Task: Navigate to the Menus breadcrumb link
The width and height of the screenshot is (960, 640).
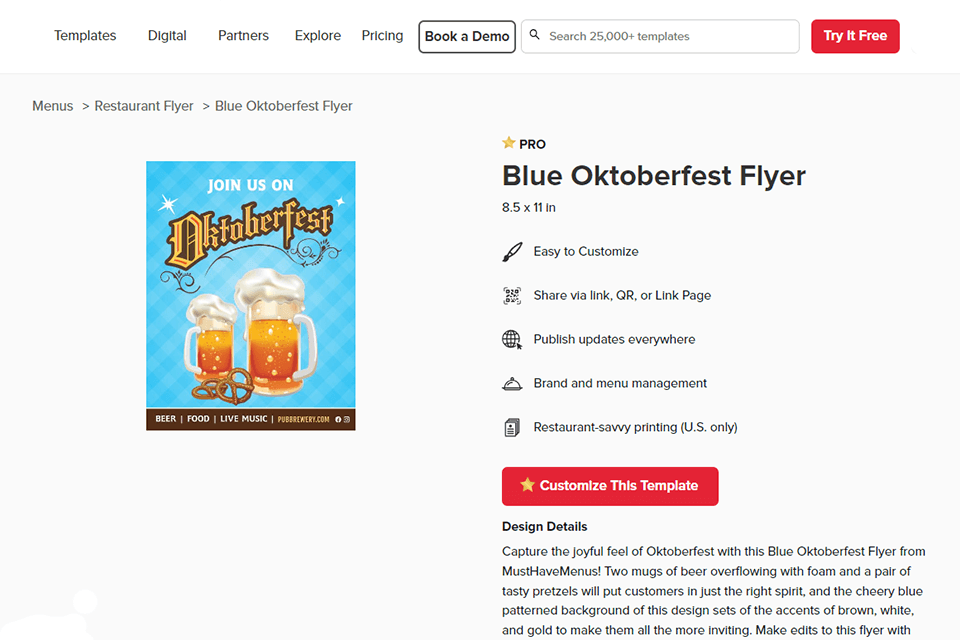Action: (52, 106)
